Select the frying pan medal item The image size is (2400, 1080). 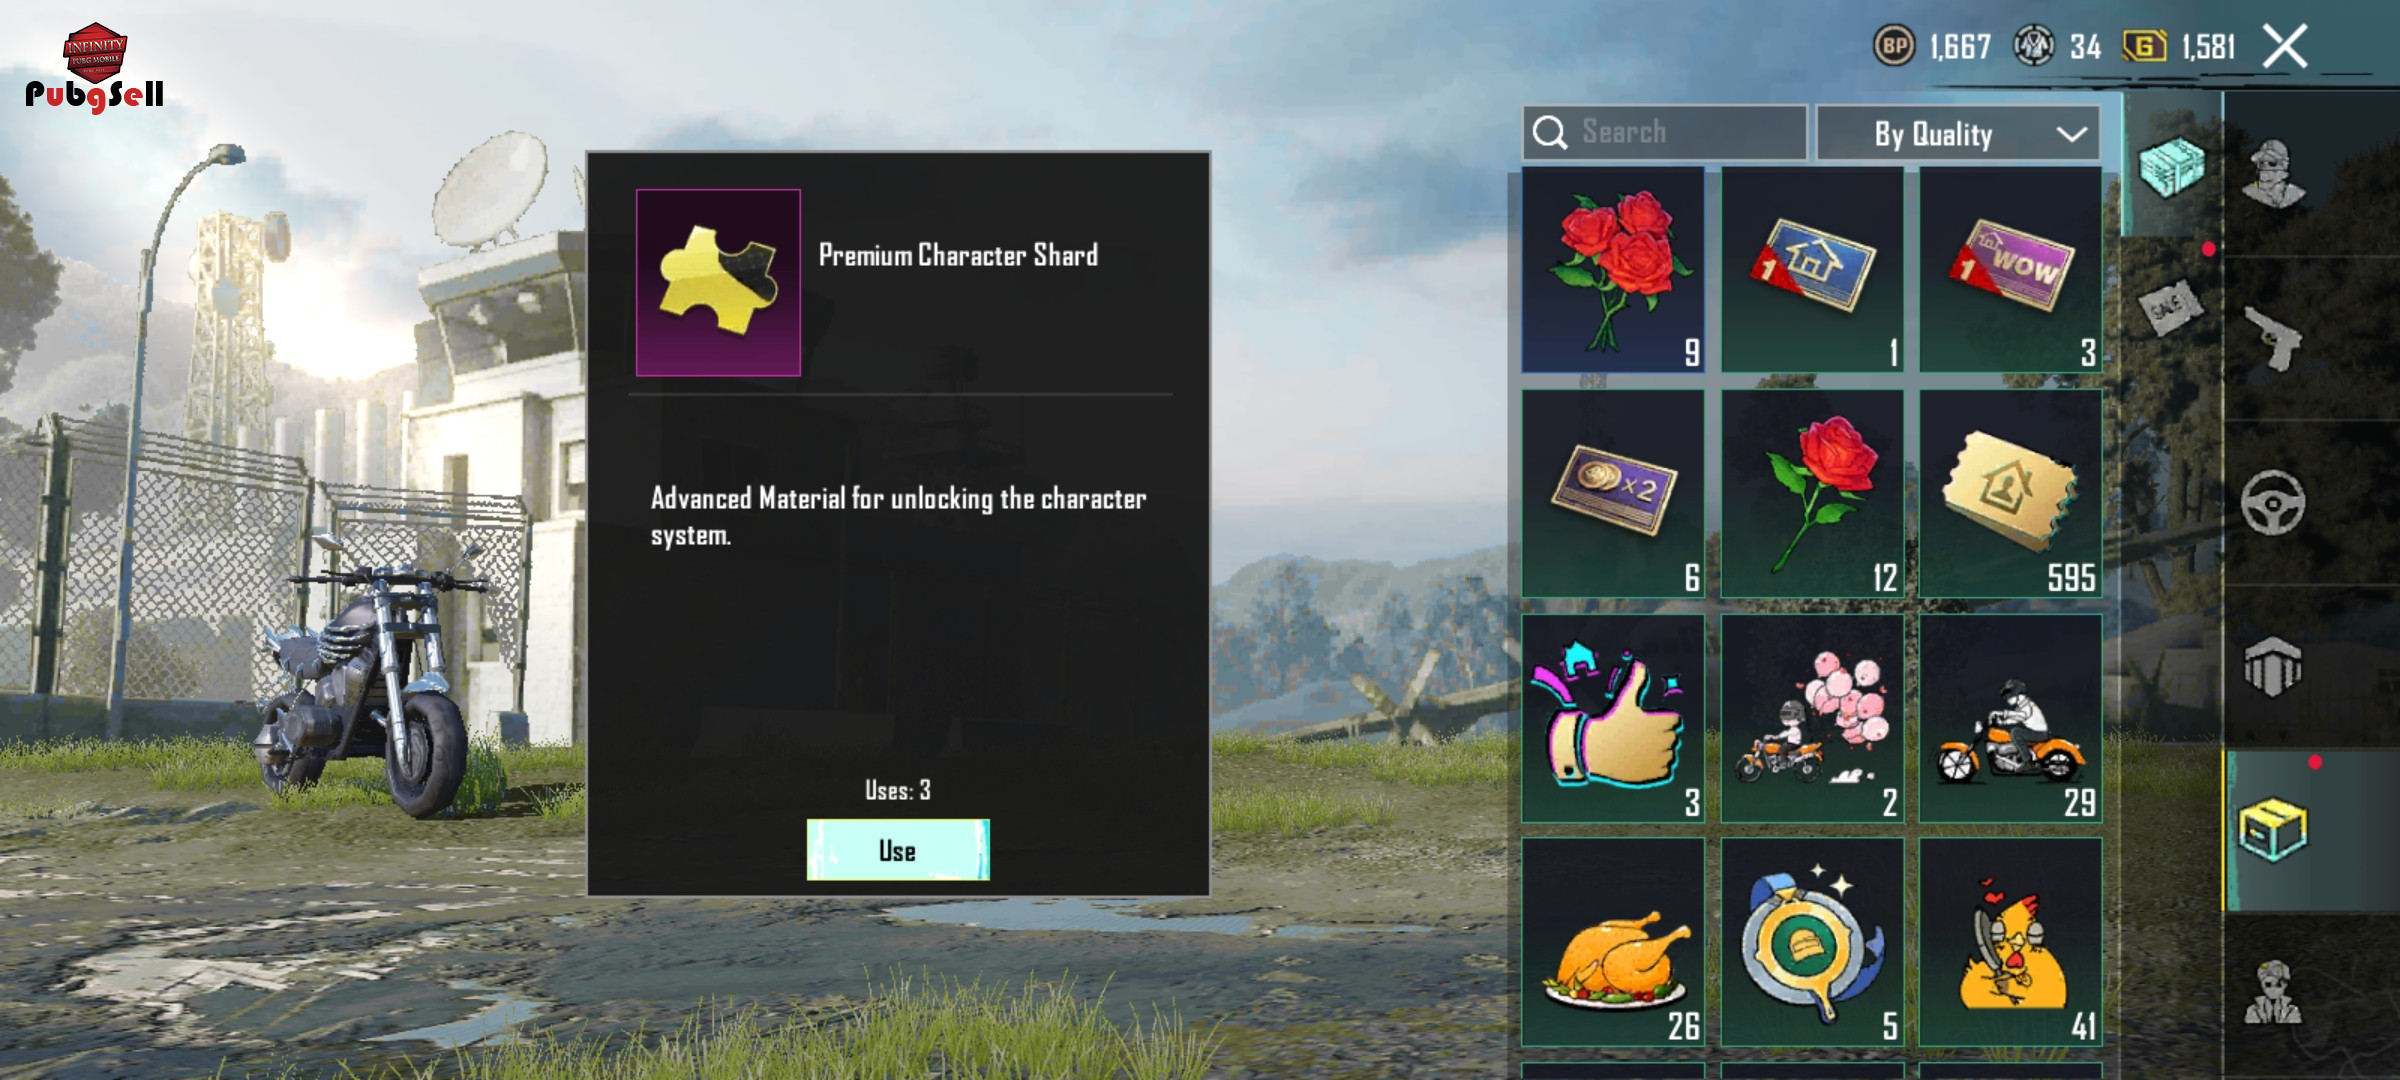click(x=1812, y=943)
